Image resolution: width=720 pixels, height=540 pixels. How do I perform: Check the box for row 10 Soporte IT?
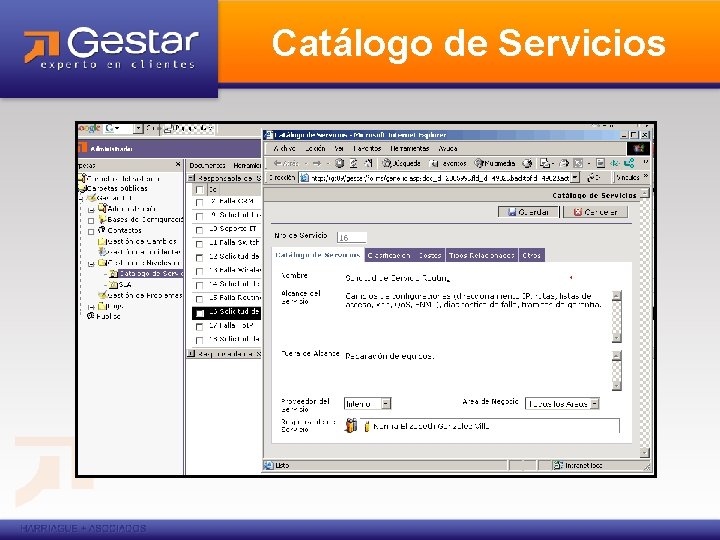click(199, 230)
